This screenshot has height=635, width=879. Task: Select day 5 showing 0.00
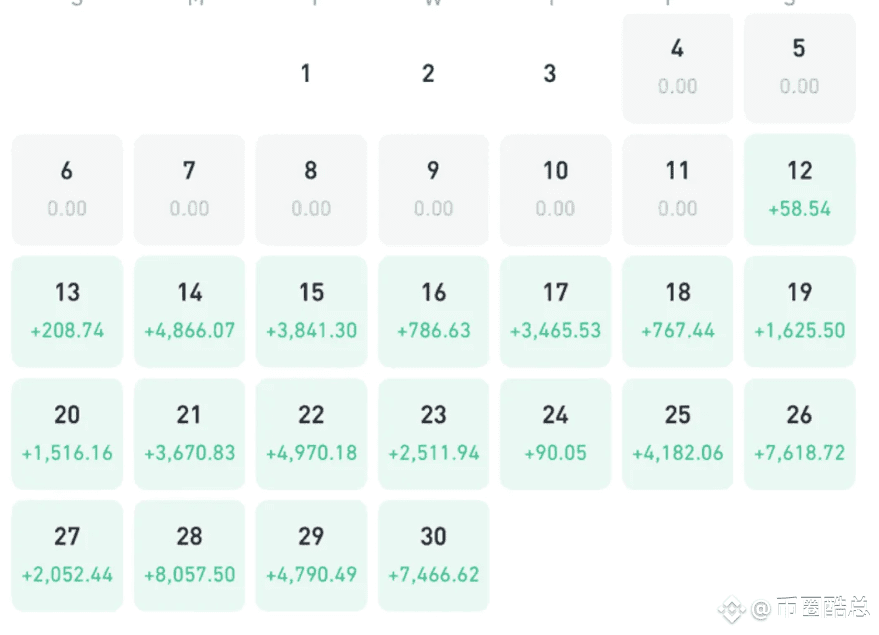pos(799,67)
